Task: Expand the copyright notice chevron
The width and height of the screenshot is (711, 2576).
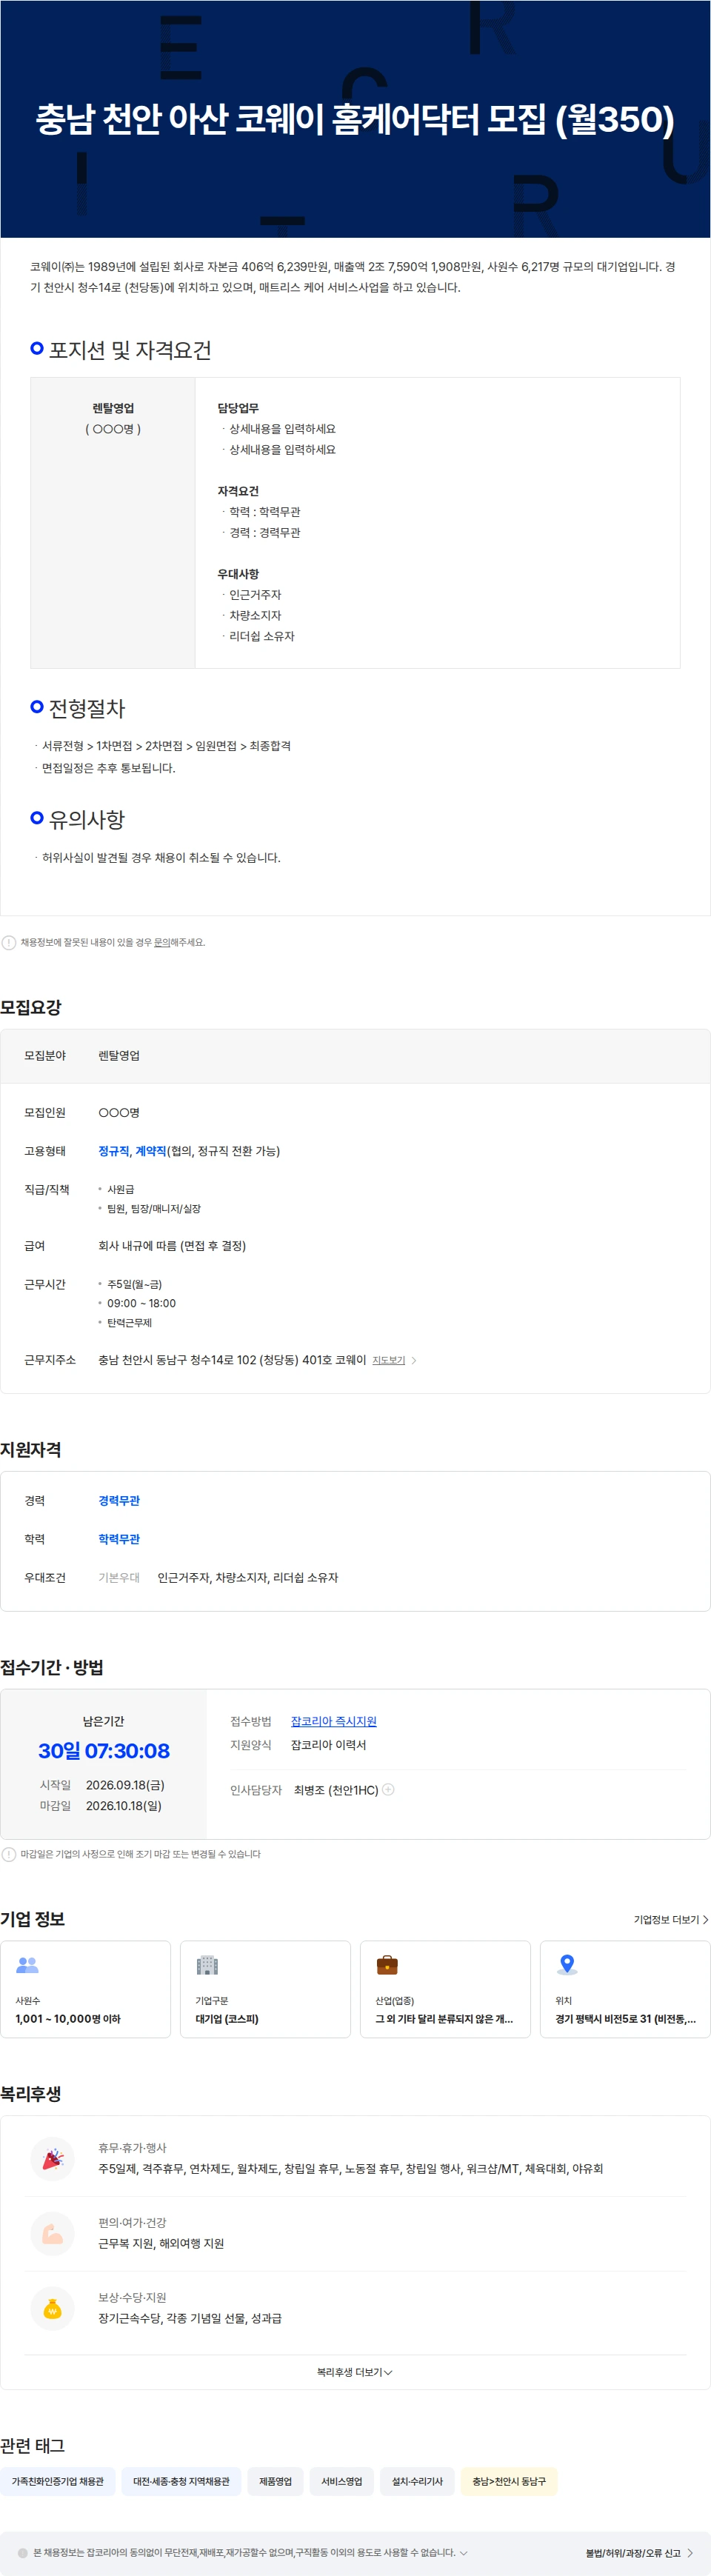Action: click(x=463, y=2553)
